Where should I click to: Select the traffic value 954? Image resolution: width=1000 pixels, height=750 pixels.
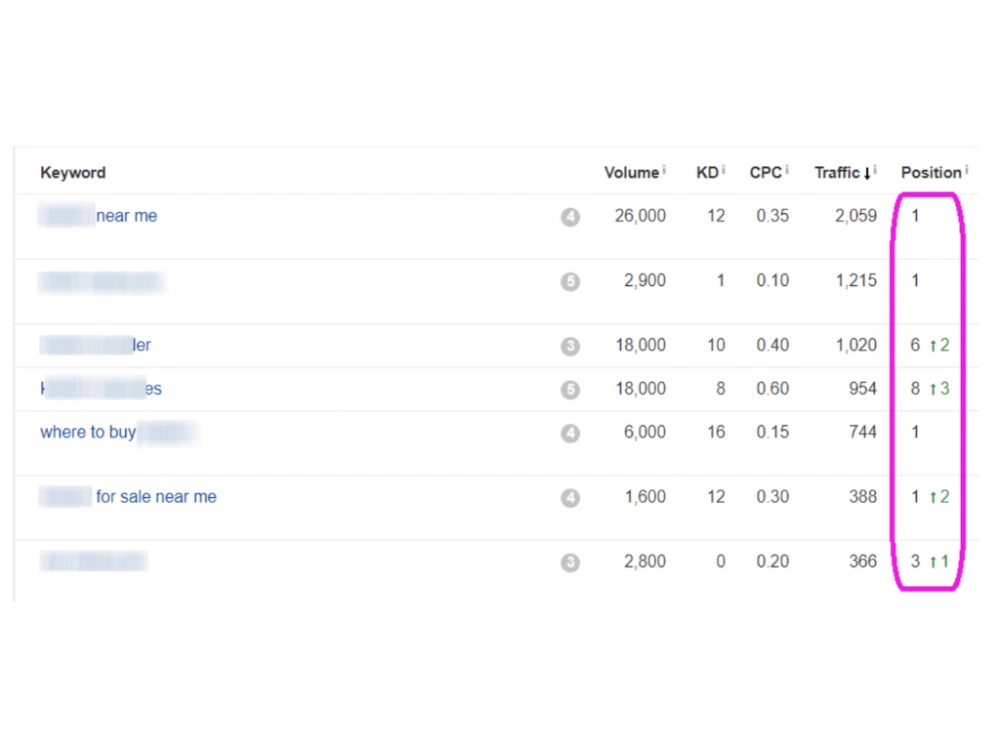click(x=862, y=388)
